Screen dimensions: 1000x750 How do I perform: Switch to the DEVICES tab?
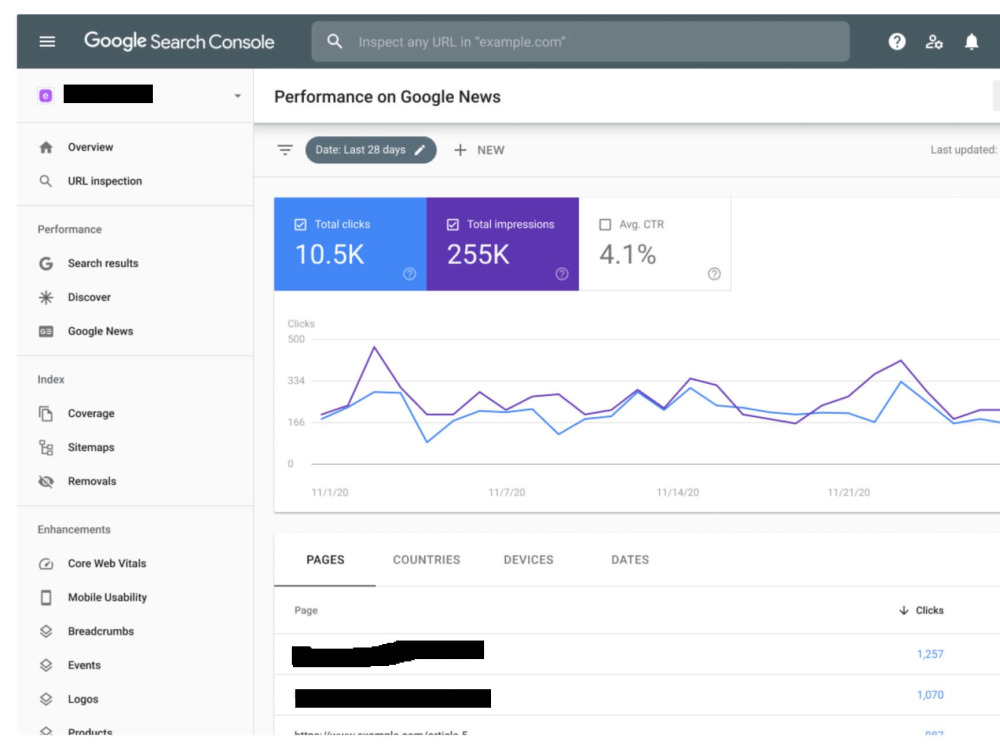pyautogui.click(x=529, y=560)
